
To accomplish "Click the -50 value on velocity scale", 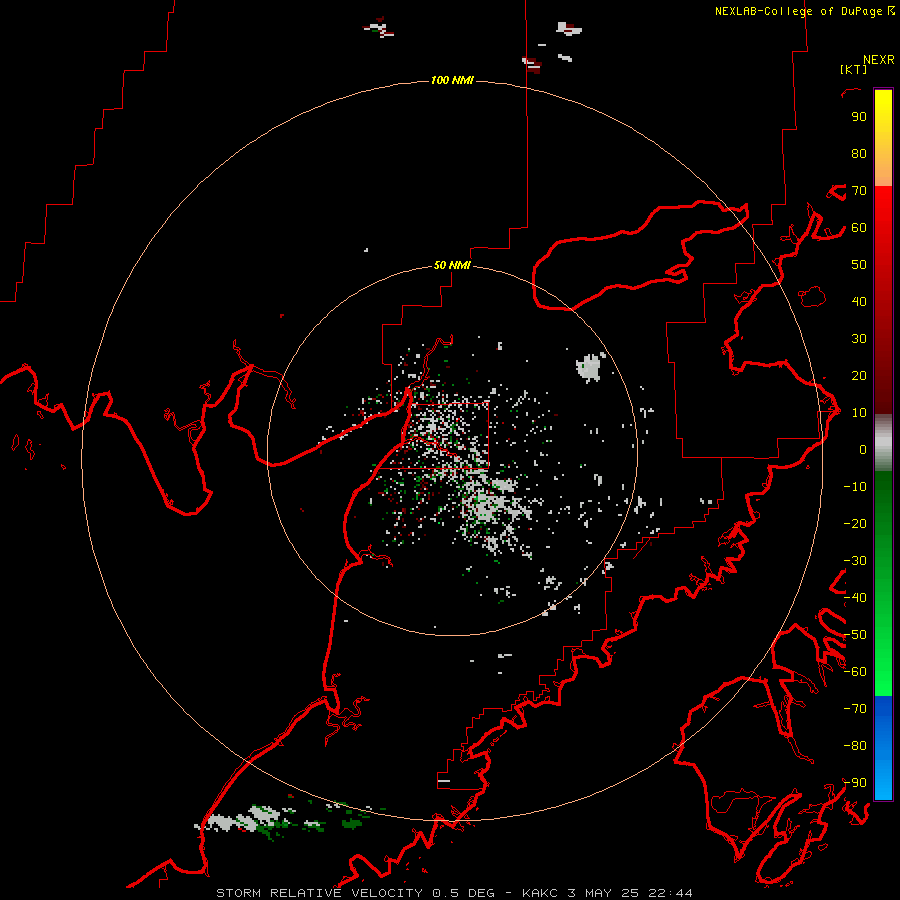I will (855, 635).
